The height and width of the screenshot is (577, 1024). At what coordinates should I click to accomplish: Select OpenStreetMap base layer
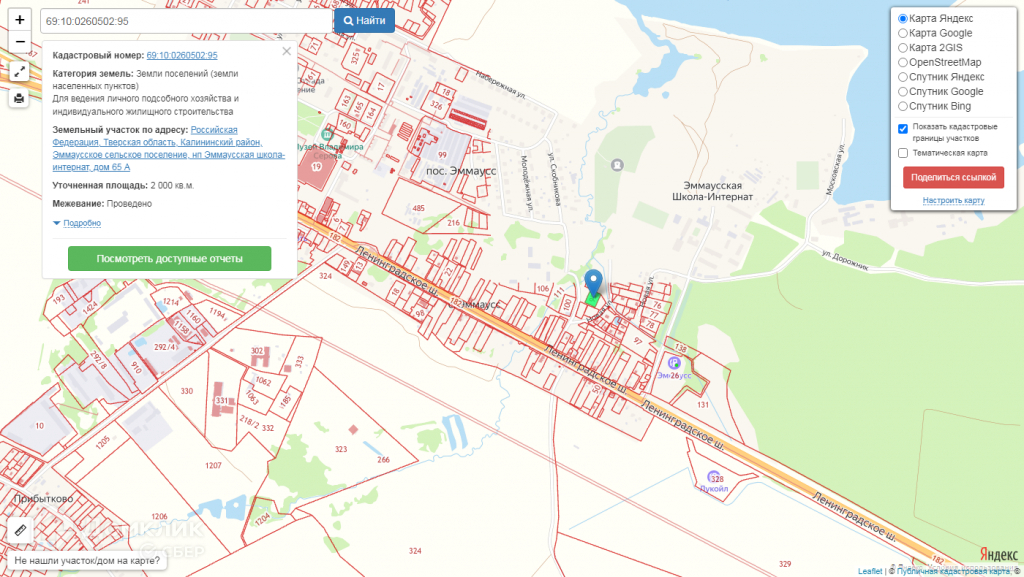click(x=903, y=62)
